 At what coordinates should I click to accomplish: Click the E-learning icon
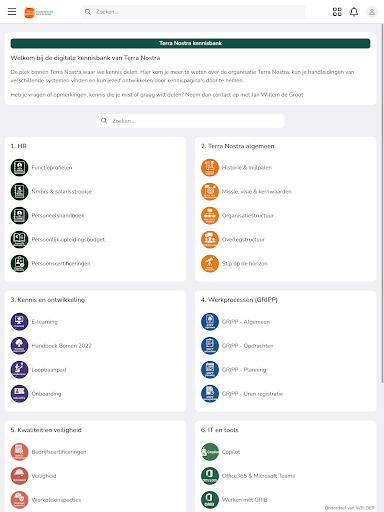pos(19,322)
